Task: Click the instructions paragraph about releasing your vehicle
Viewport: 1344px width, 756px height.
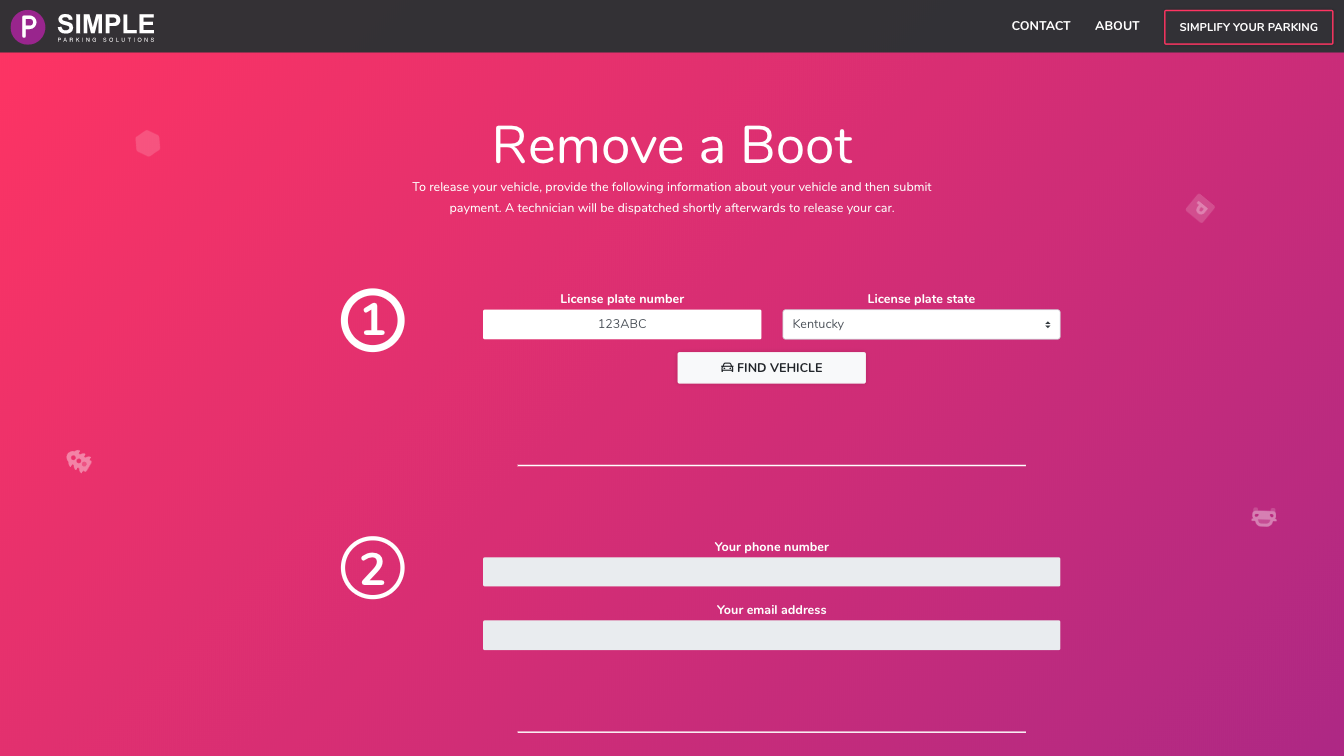Action: click(672, 198)
